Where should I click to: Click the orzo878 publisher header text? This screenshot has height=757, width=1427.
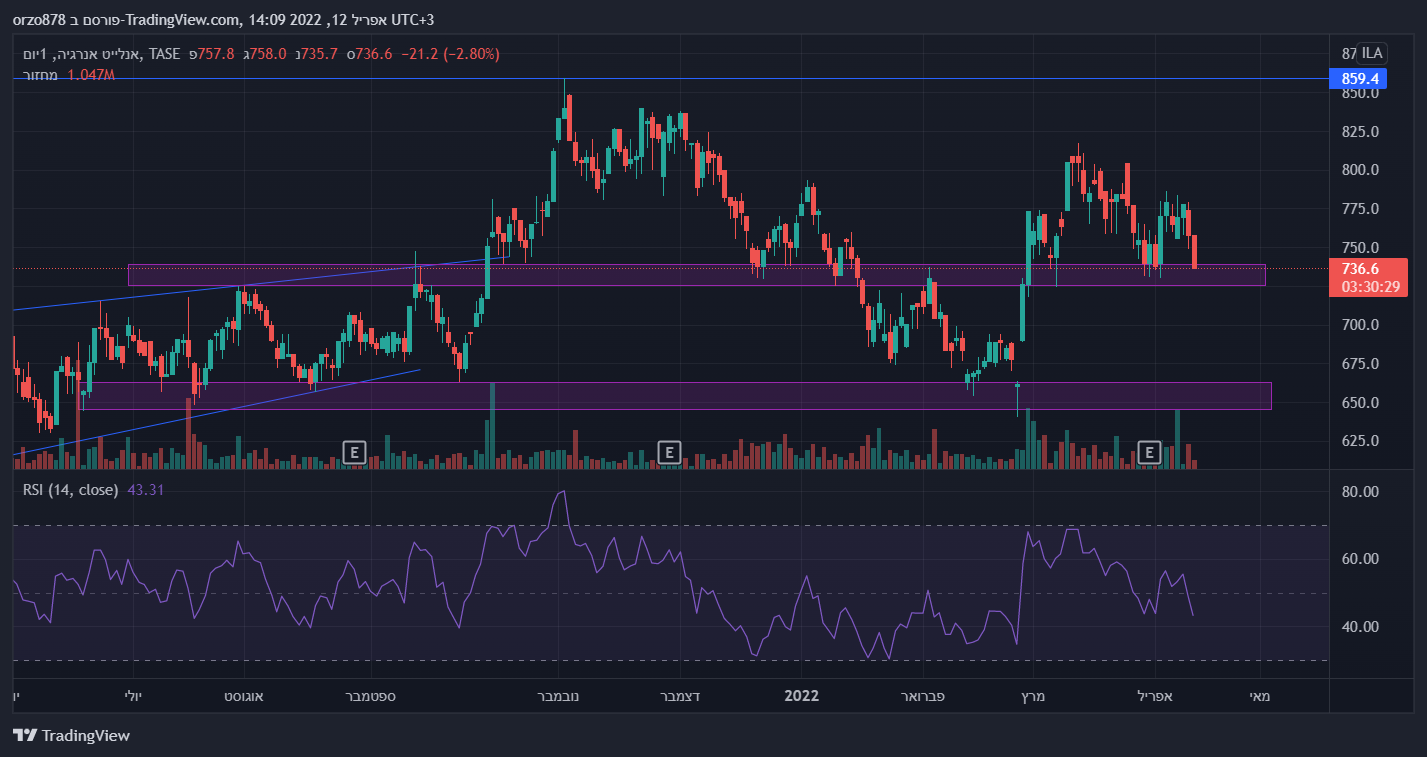click(x=42, y=20)
